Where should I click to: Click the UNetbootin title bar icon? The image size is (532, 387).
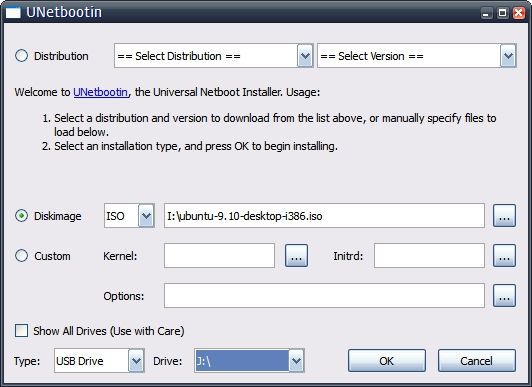click(13, 12)
